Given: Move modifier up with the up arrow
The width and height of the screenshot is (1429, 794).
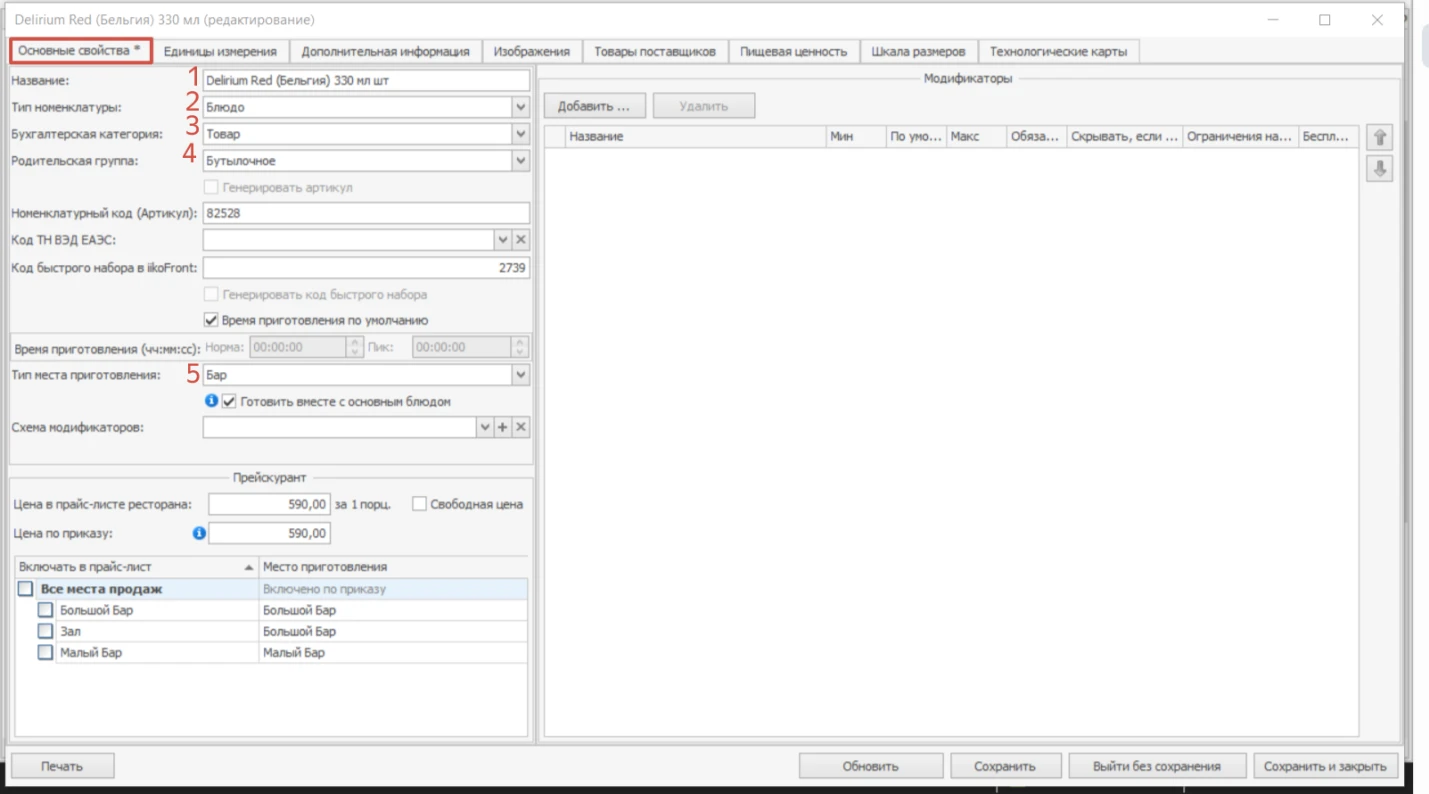Looking at the screenshot, I should pos(1380,138).
